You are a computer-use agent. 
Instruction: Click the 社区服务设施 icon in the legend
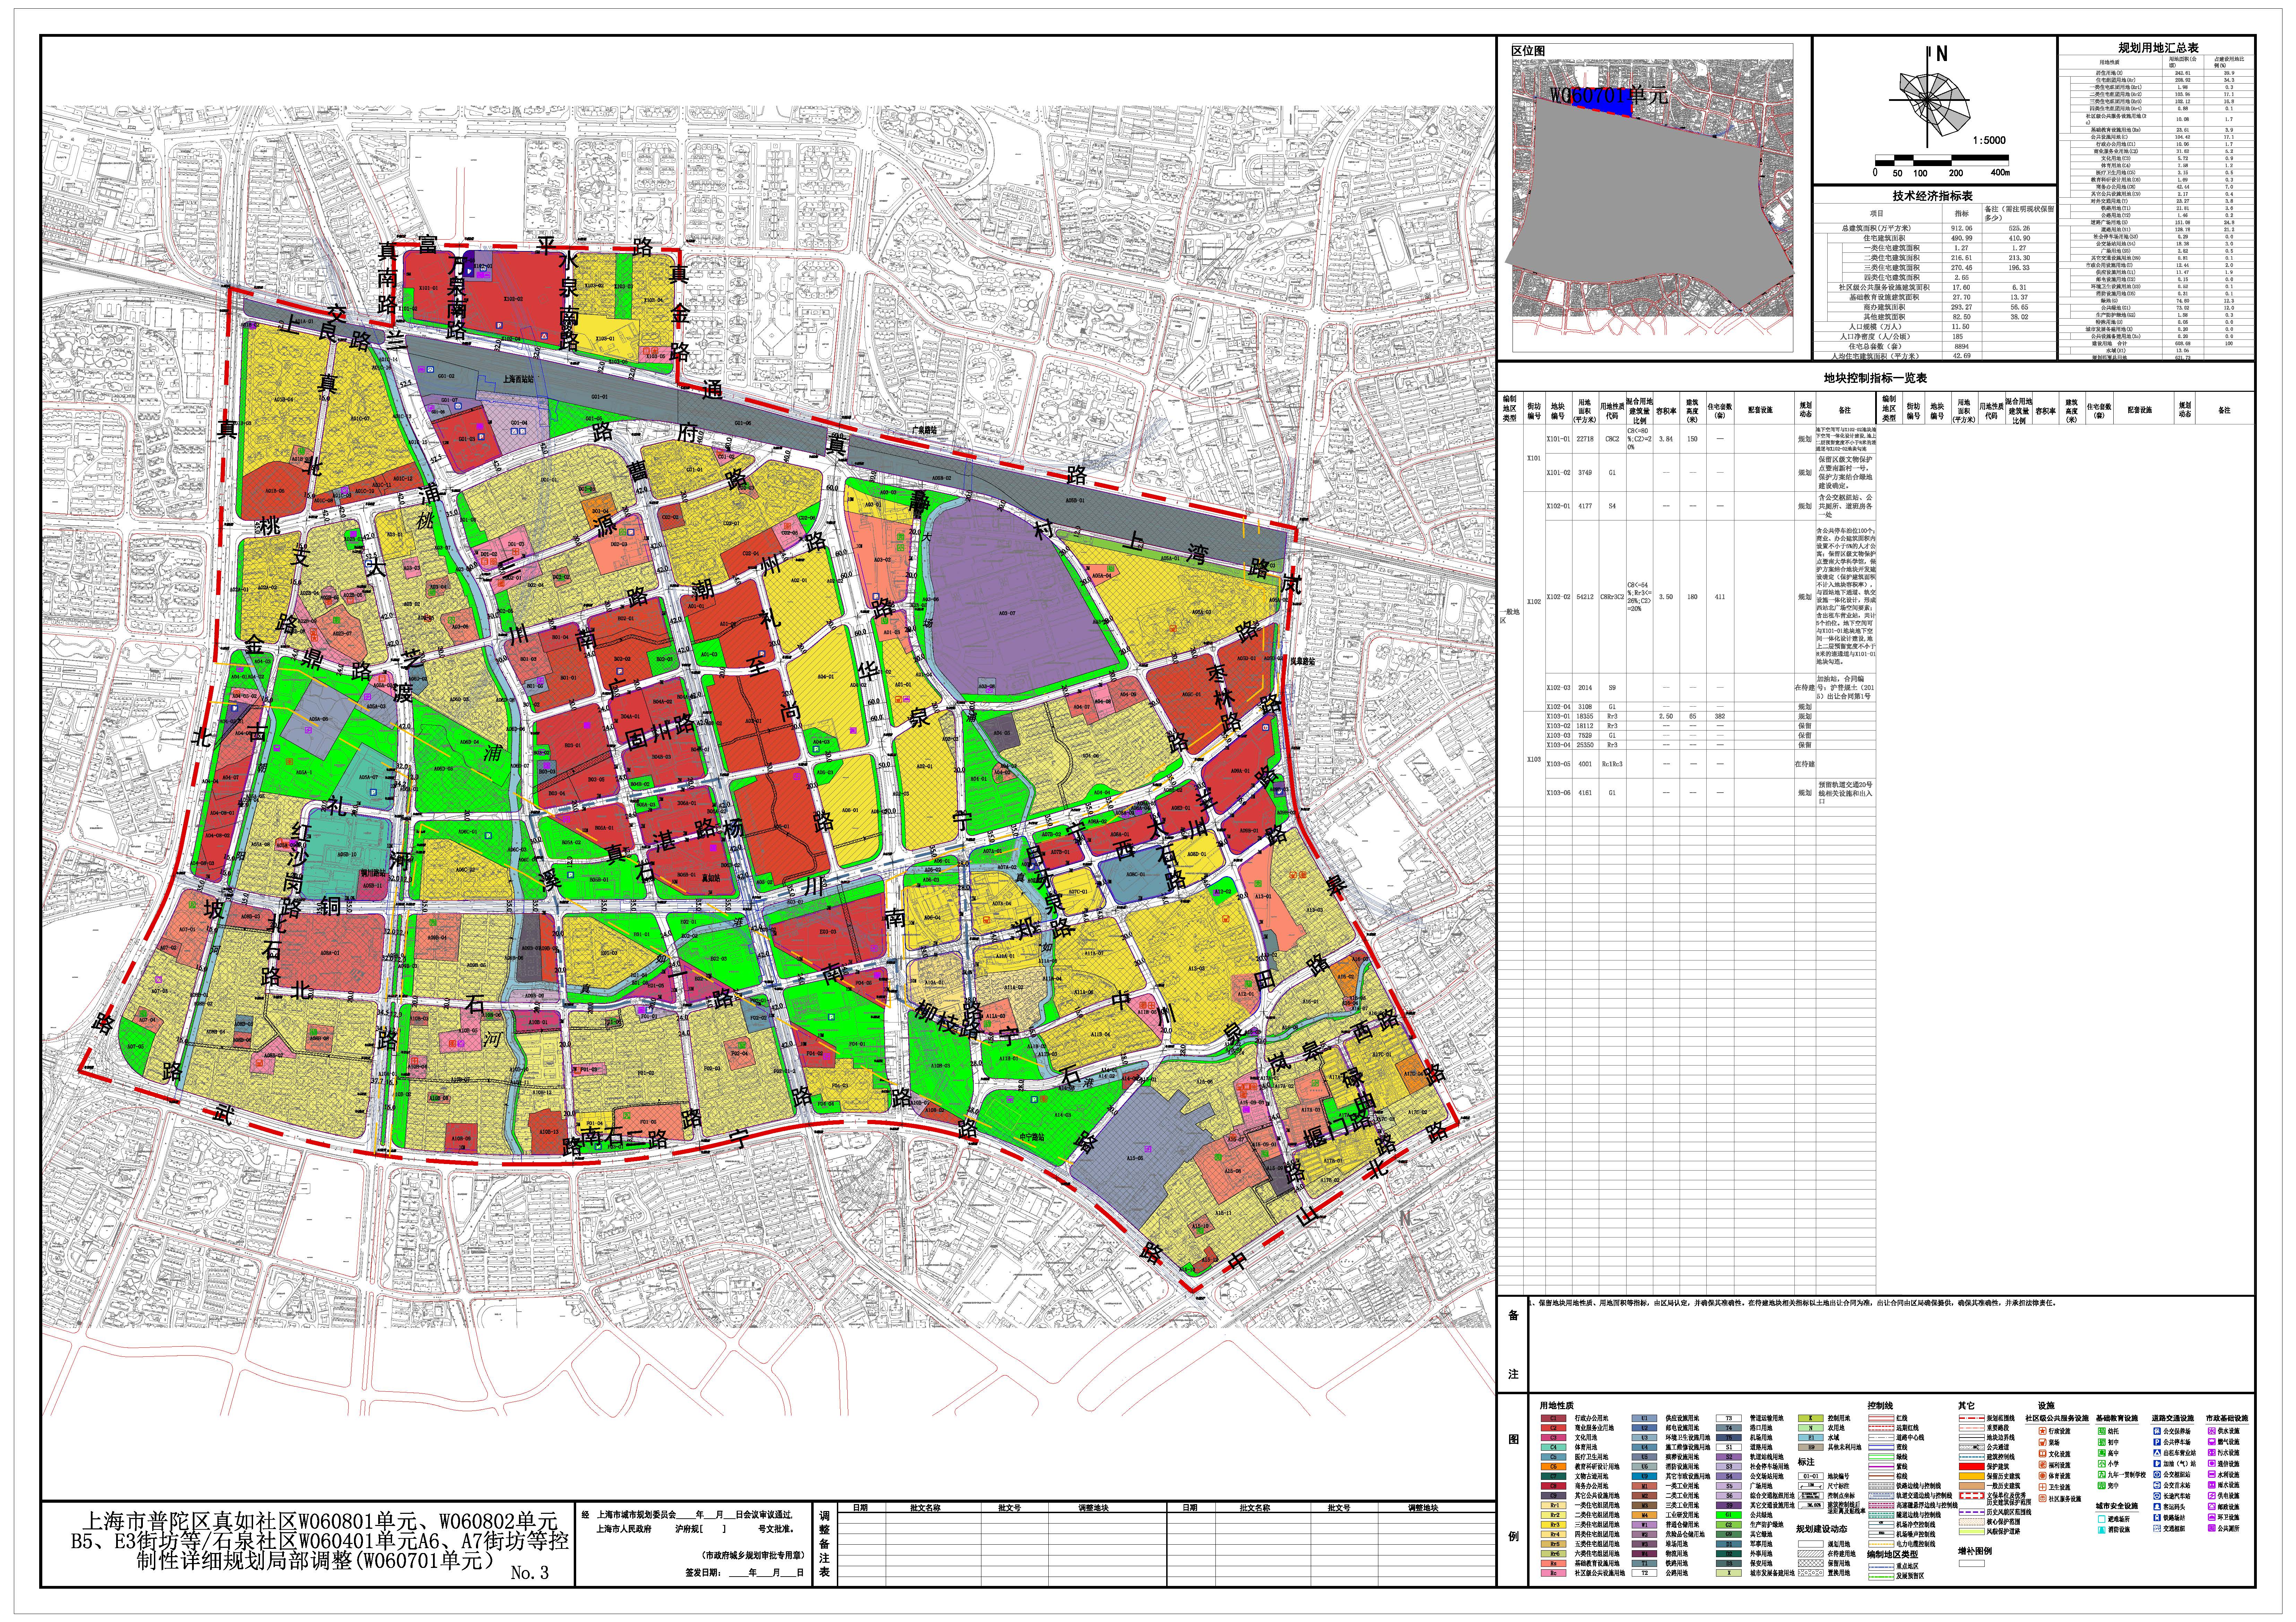[x=2042, y=1498]
